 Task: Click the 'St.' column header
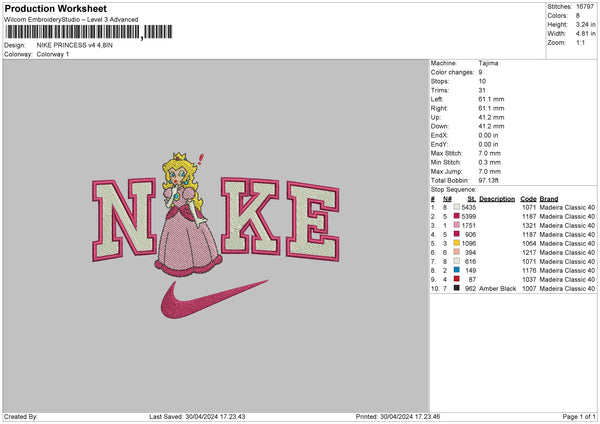click(472, 199)
